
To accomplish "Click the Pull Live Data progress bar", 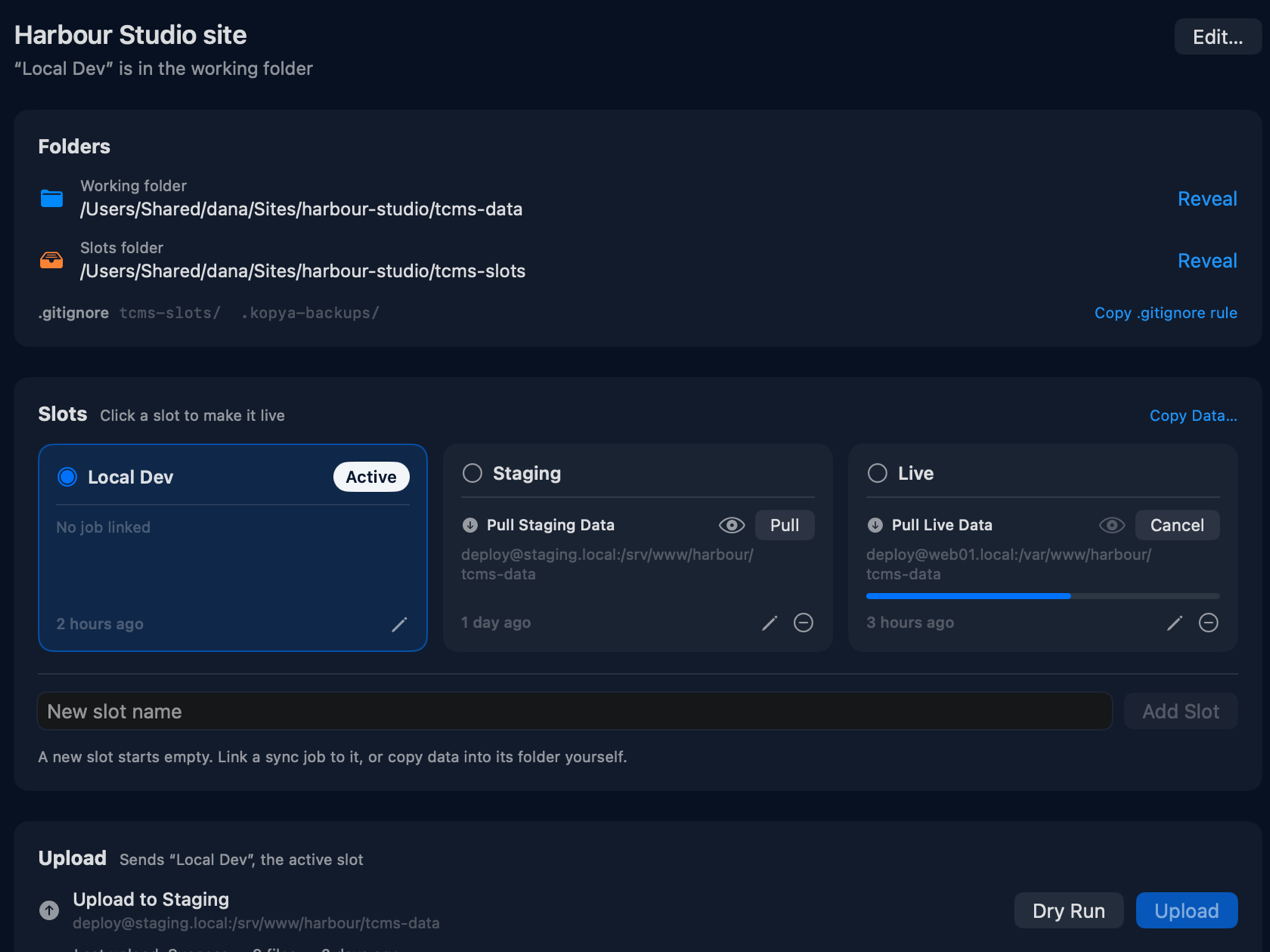I will 1043,596.
